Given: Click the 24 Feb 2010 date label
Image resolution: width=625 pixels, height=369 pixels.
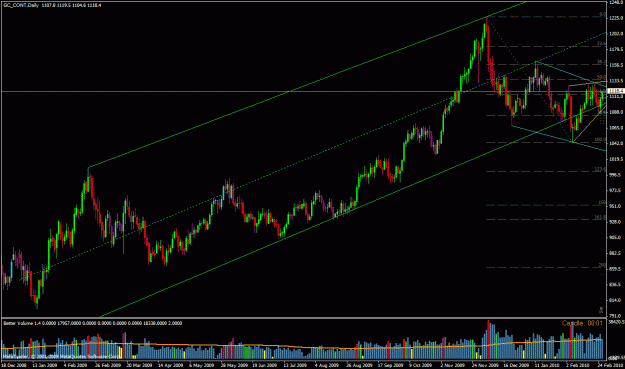Looking at the screenshot, I should [x=610, y=365].
